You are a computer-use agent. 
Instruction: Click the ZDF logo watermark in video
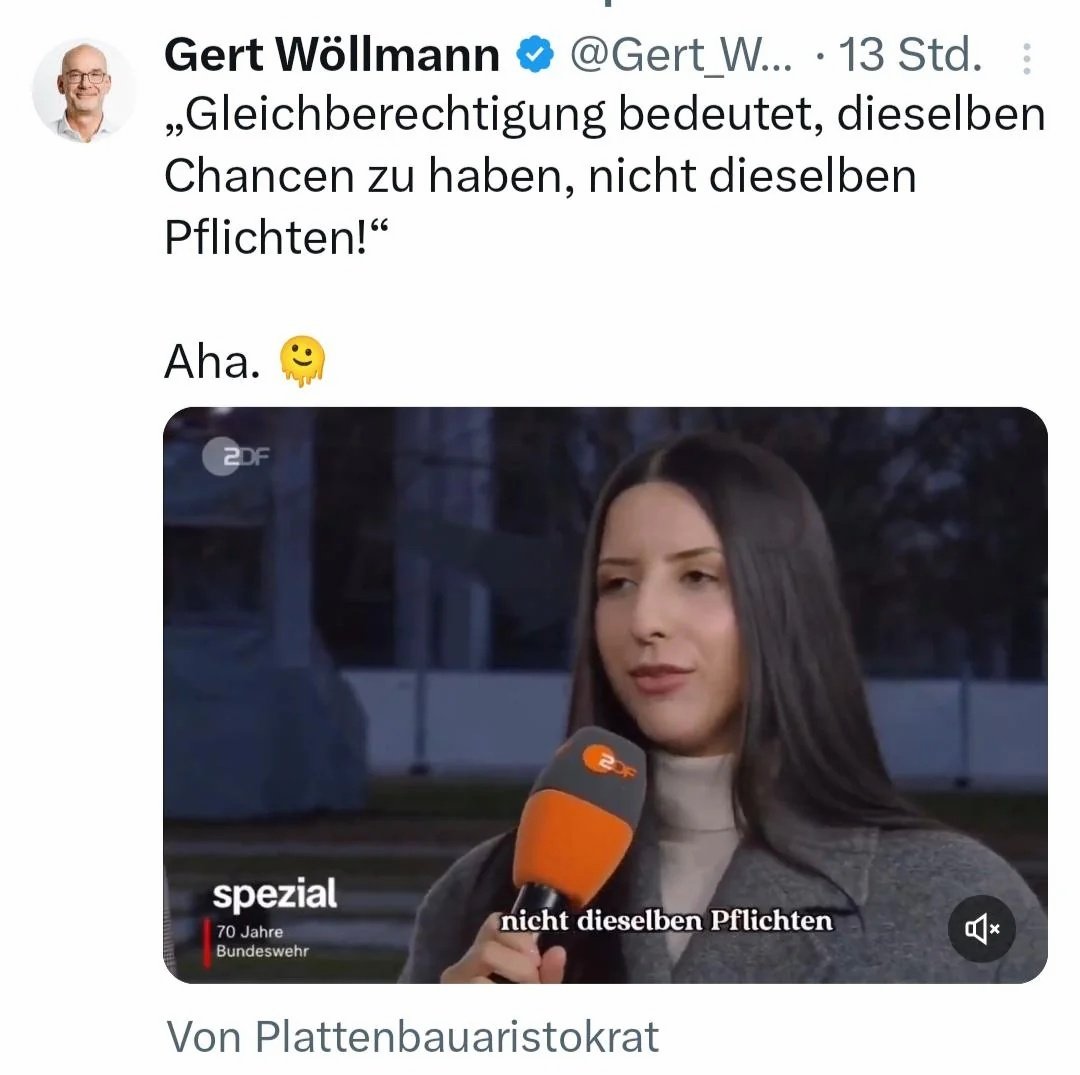tap(236, 456)
